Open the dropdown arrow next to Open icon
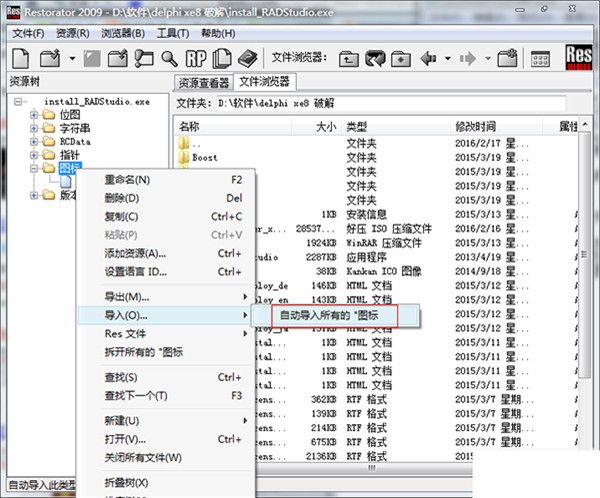The image size is (600, 498). [73, 58]
